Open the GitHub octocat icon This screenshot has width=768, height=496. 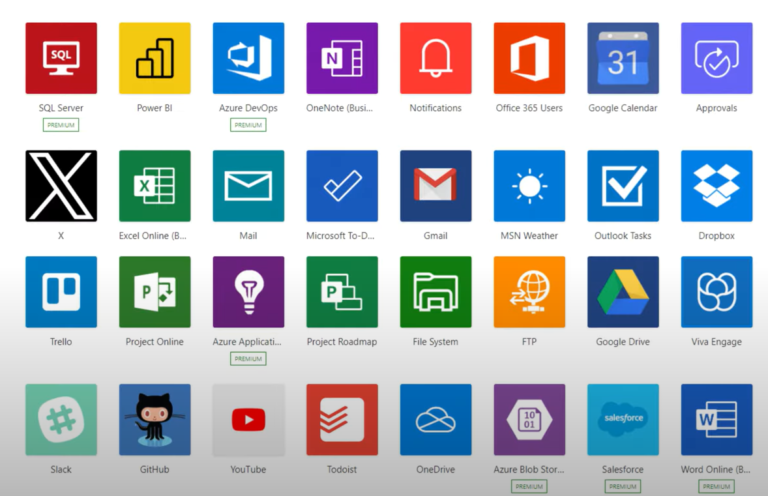(x=155, y=420)
